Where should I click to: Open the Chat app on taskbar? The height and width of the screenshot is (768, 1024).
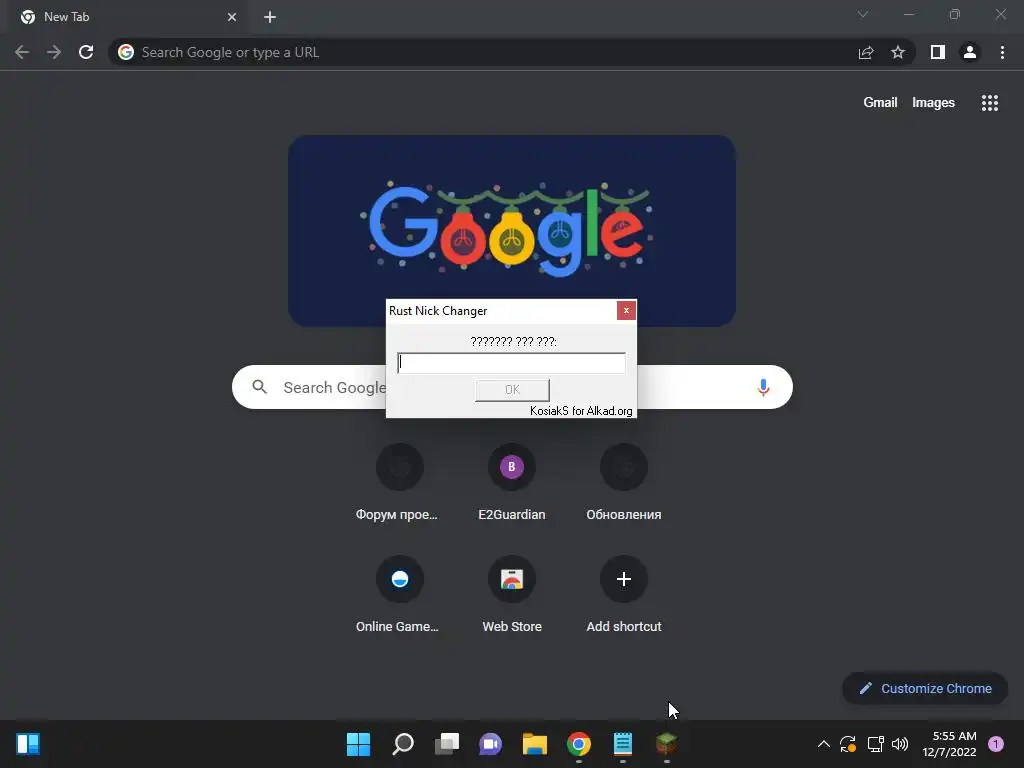point(490,744)
